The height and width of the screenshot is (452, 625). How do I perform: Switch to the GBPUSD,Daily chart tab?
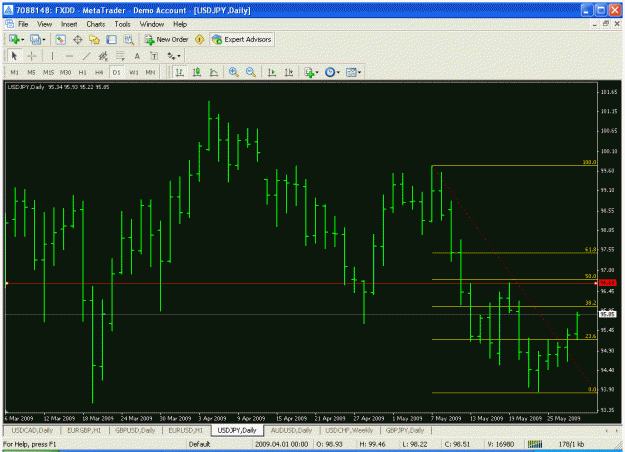pos(135,430)
